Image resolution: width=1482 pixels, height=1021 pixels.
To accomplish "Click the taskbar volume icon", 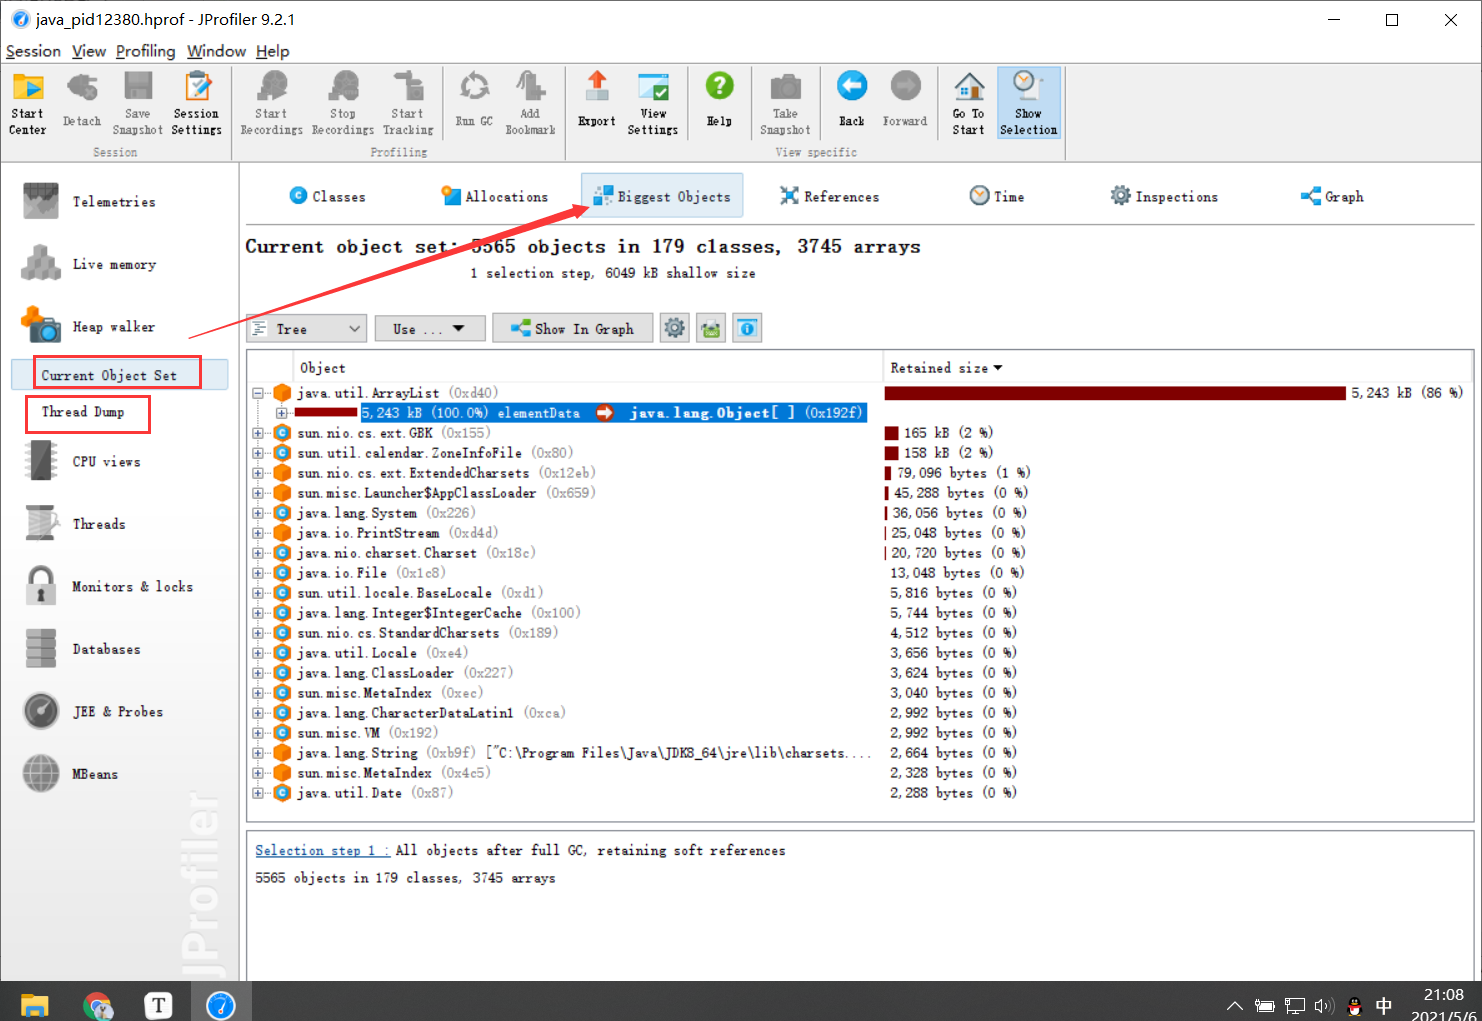I will click(x=1324, y=1006).
